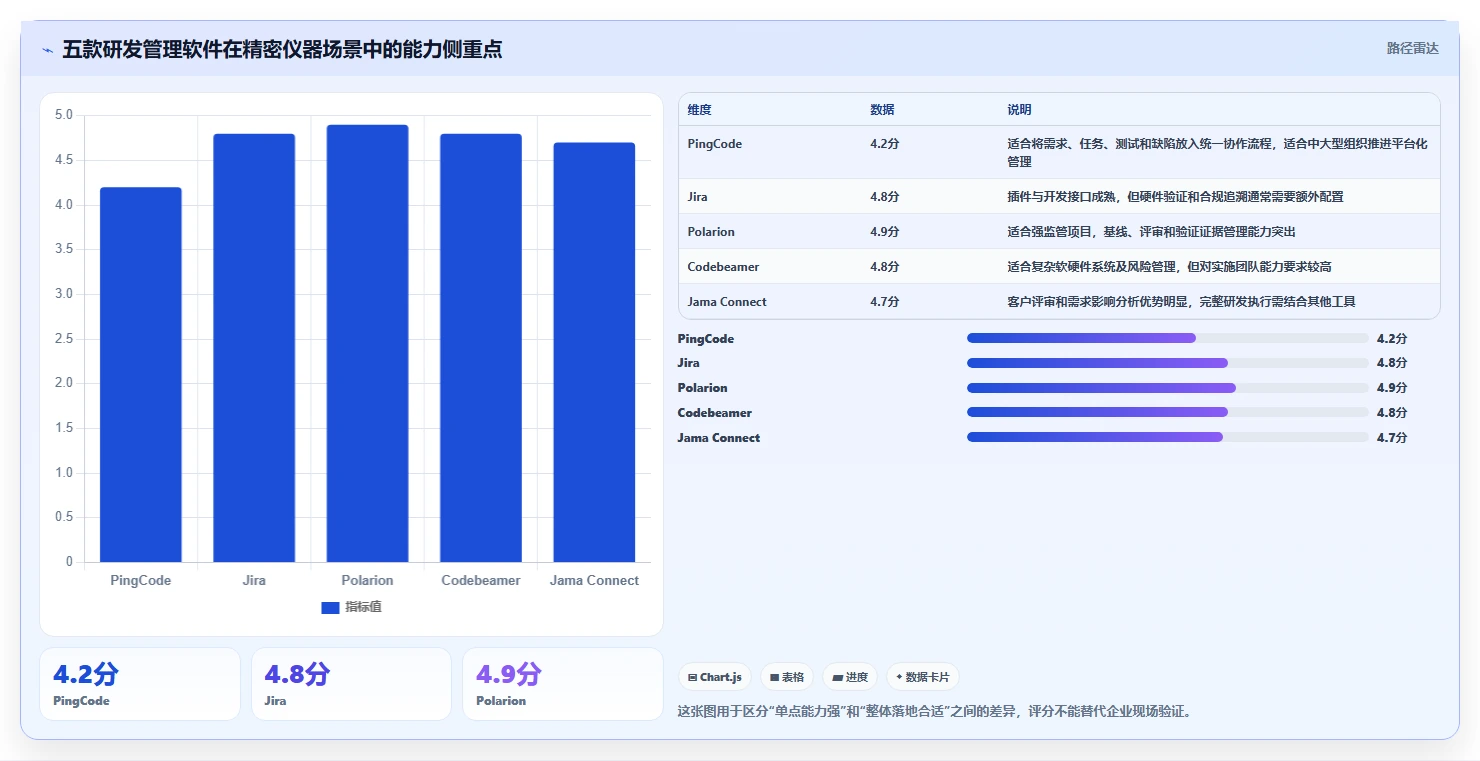Click the 4.9分 value beside the Polarion progress bar
This screenshot has height=761, width=1480.
pos(1392,388)
